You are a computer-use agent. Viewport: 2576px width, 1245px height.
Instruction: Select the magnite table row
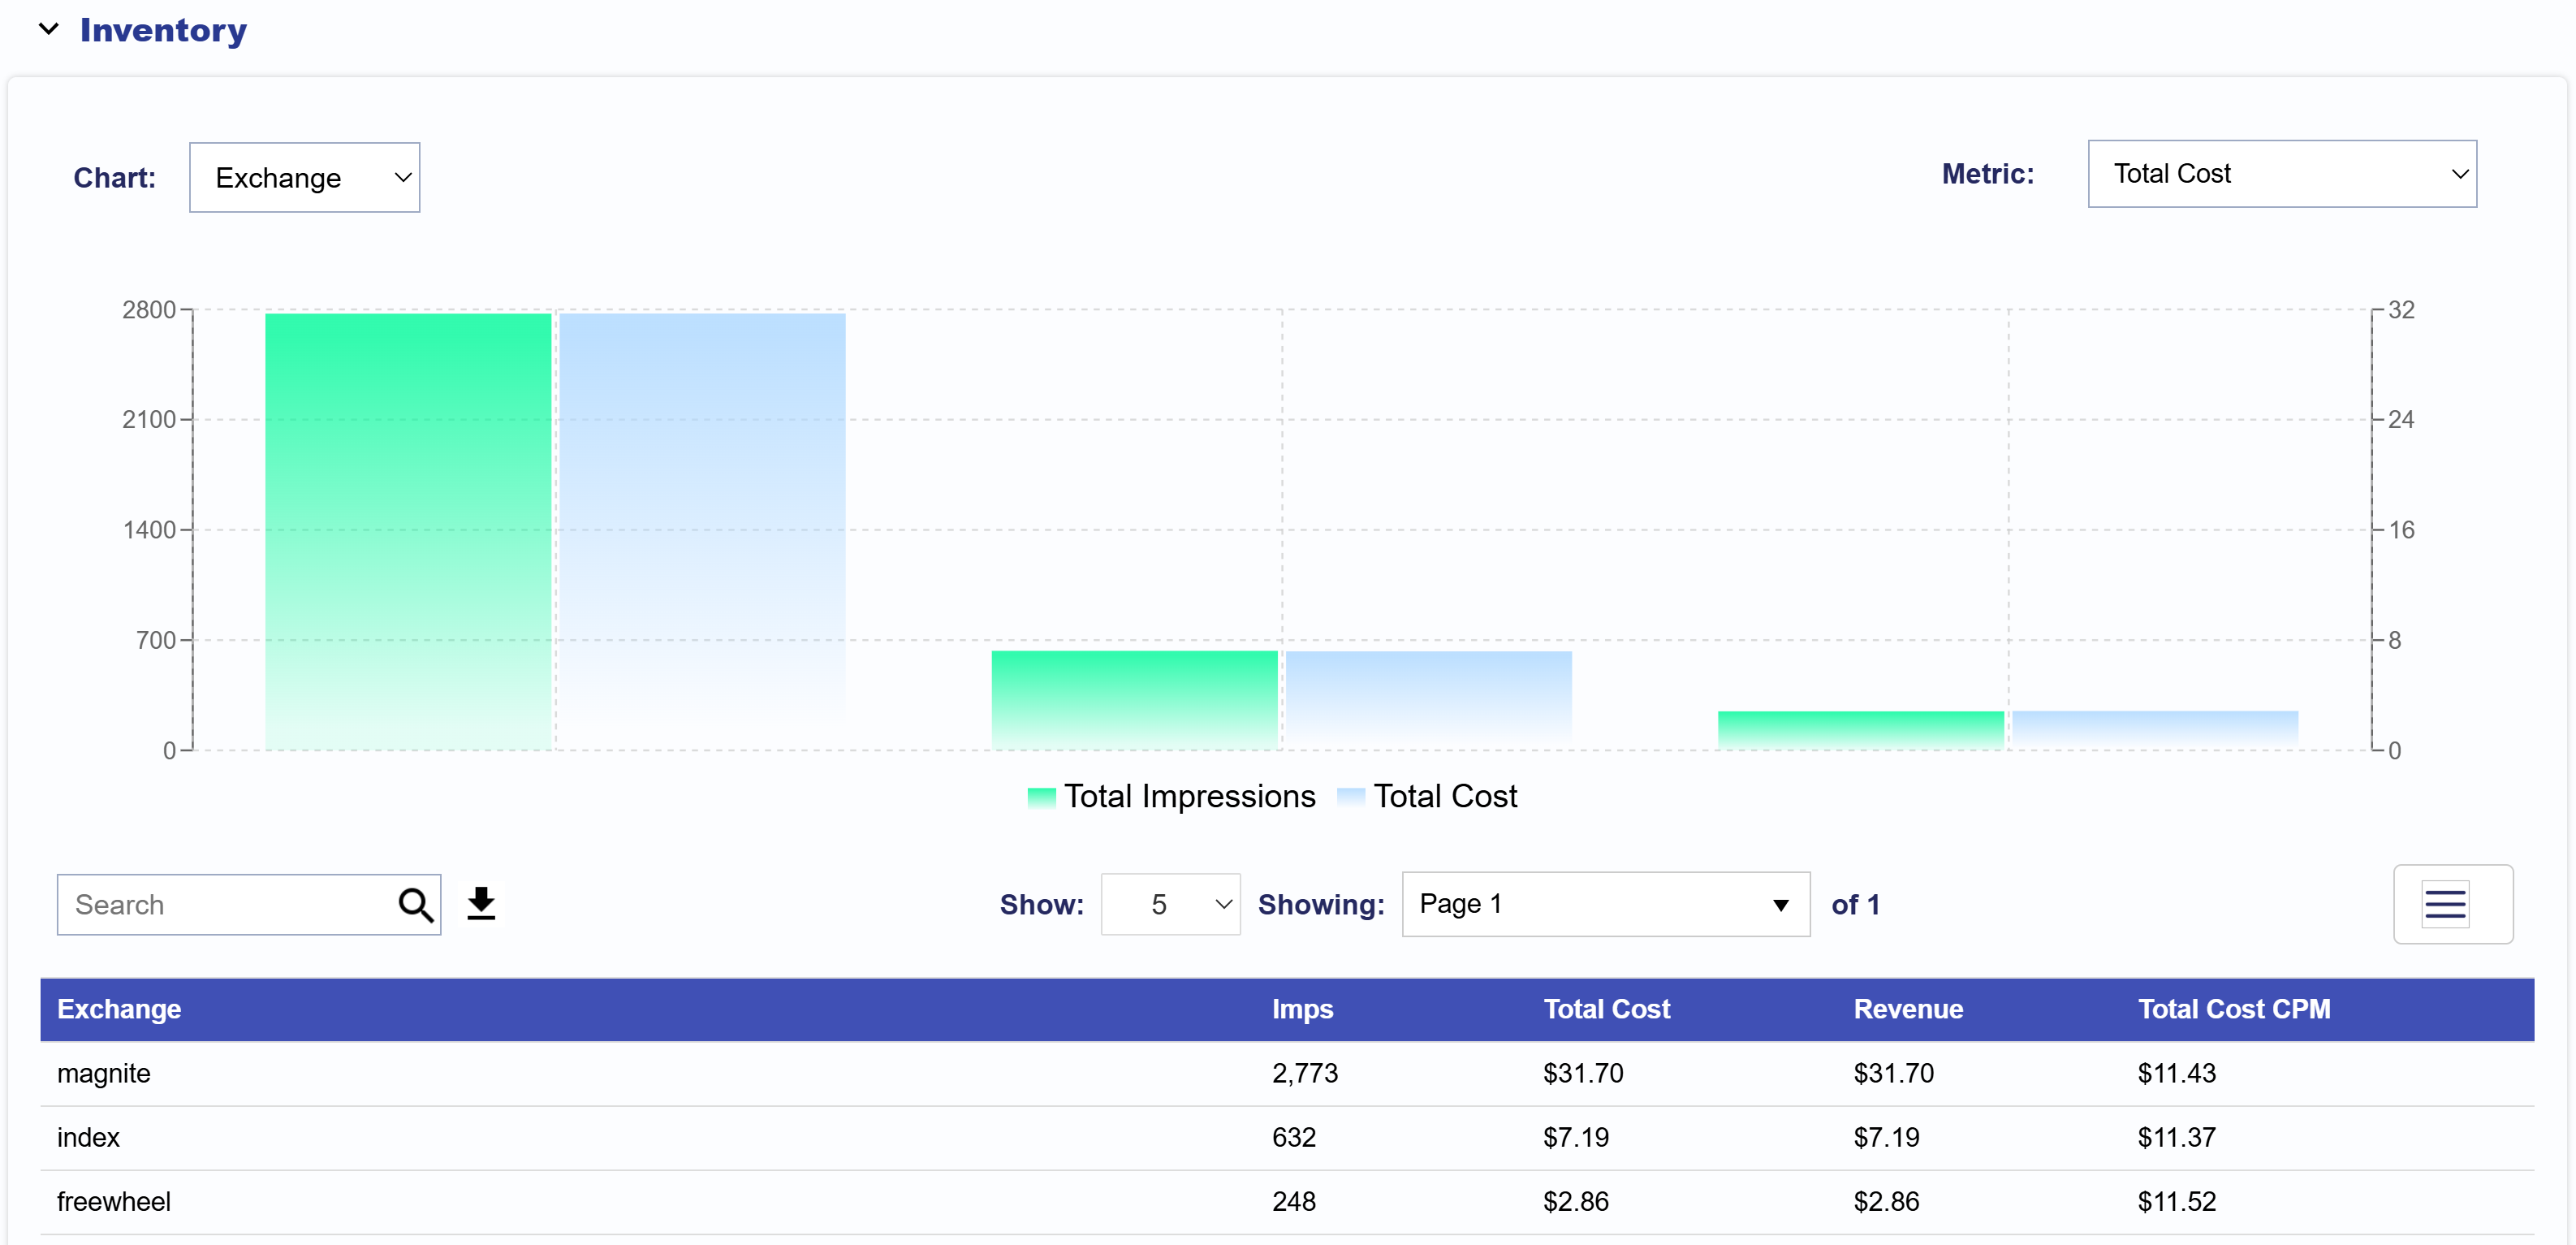pyautogui.click(x=104, y=1073)
